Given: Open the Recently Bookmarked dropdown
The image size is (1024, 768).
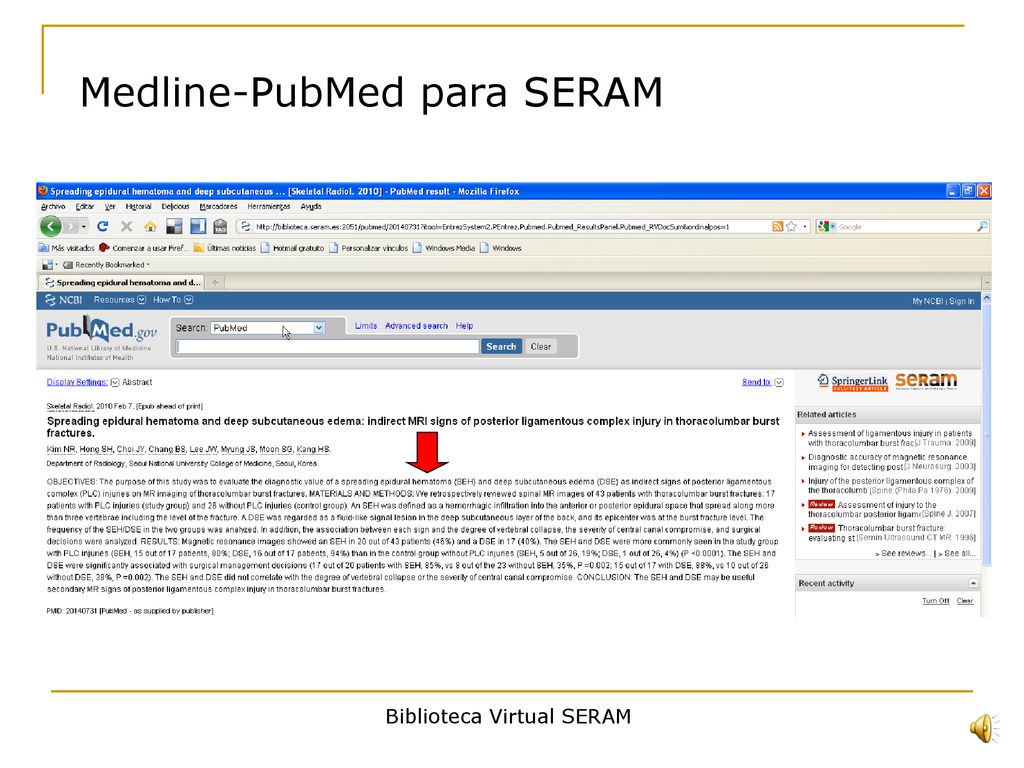Looking at the screenshot, I should pos(106,265).
